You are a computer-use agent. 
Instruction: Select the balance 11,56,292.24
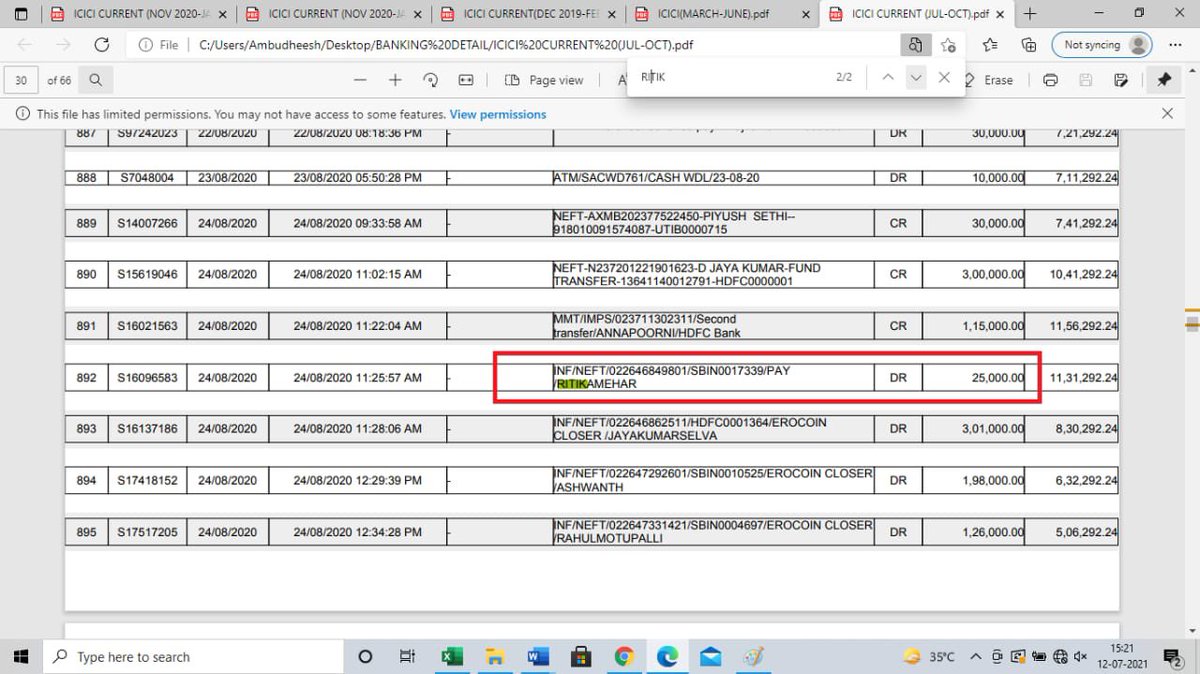point(1084,326)
